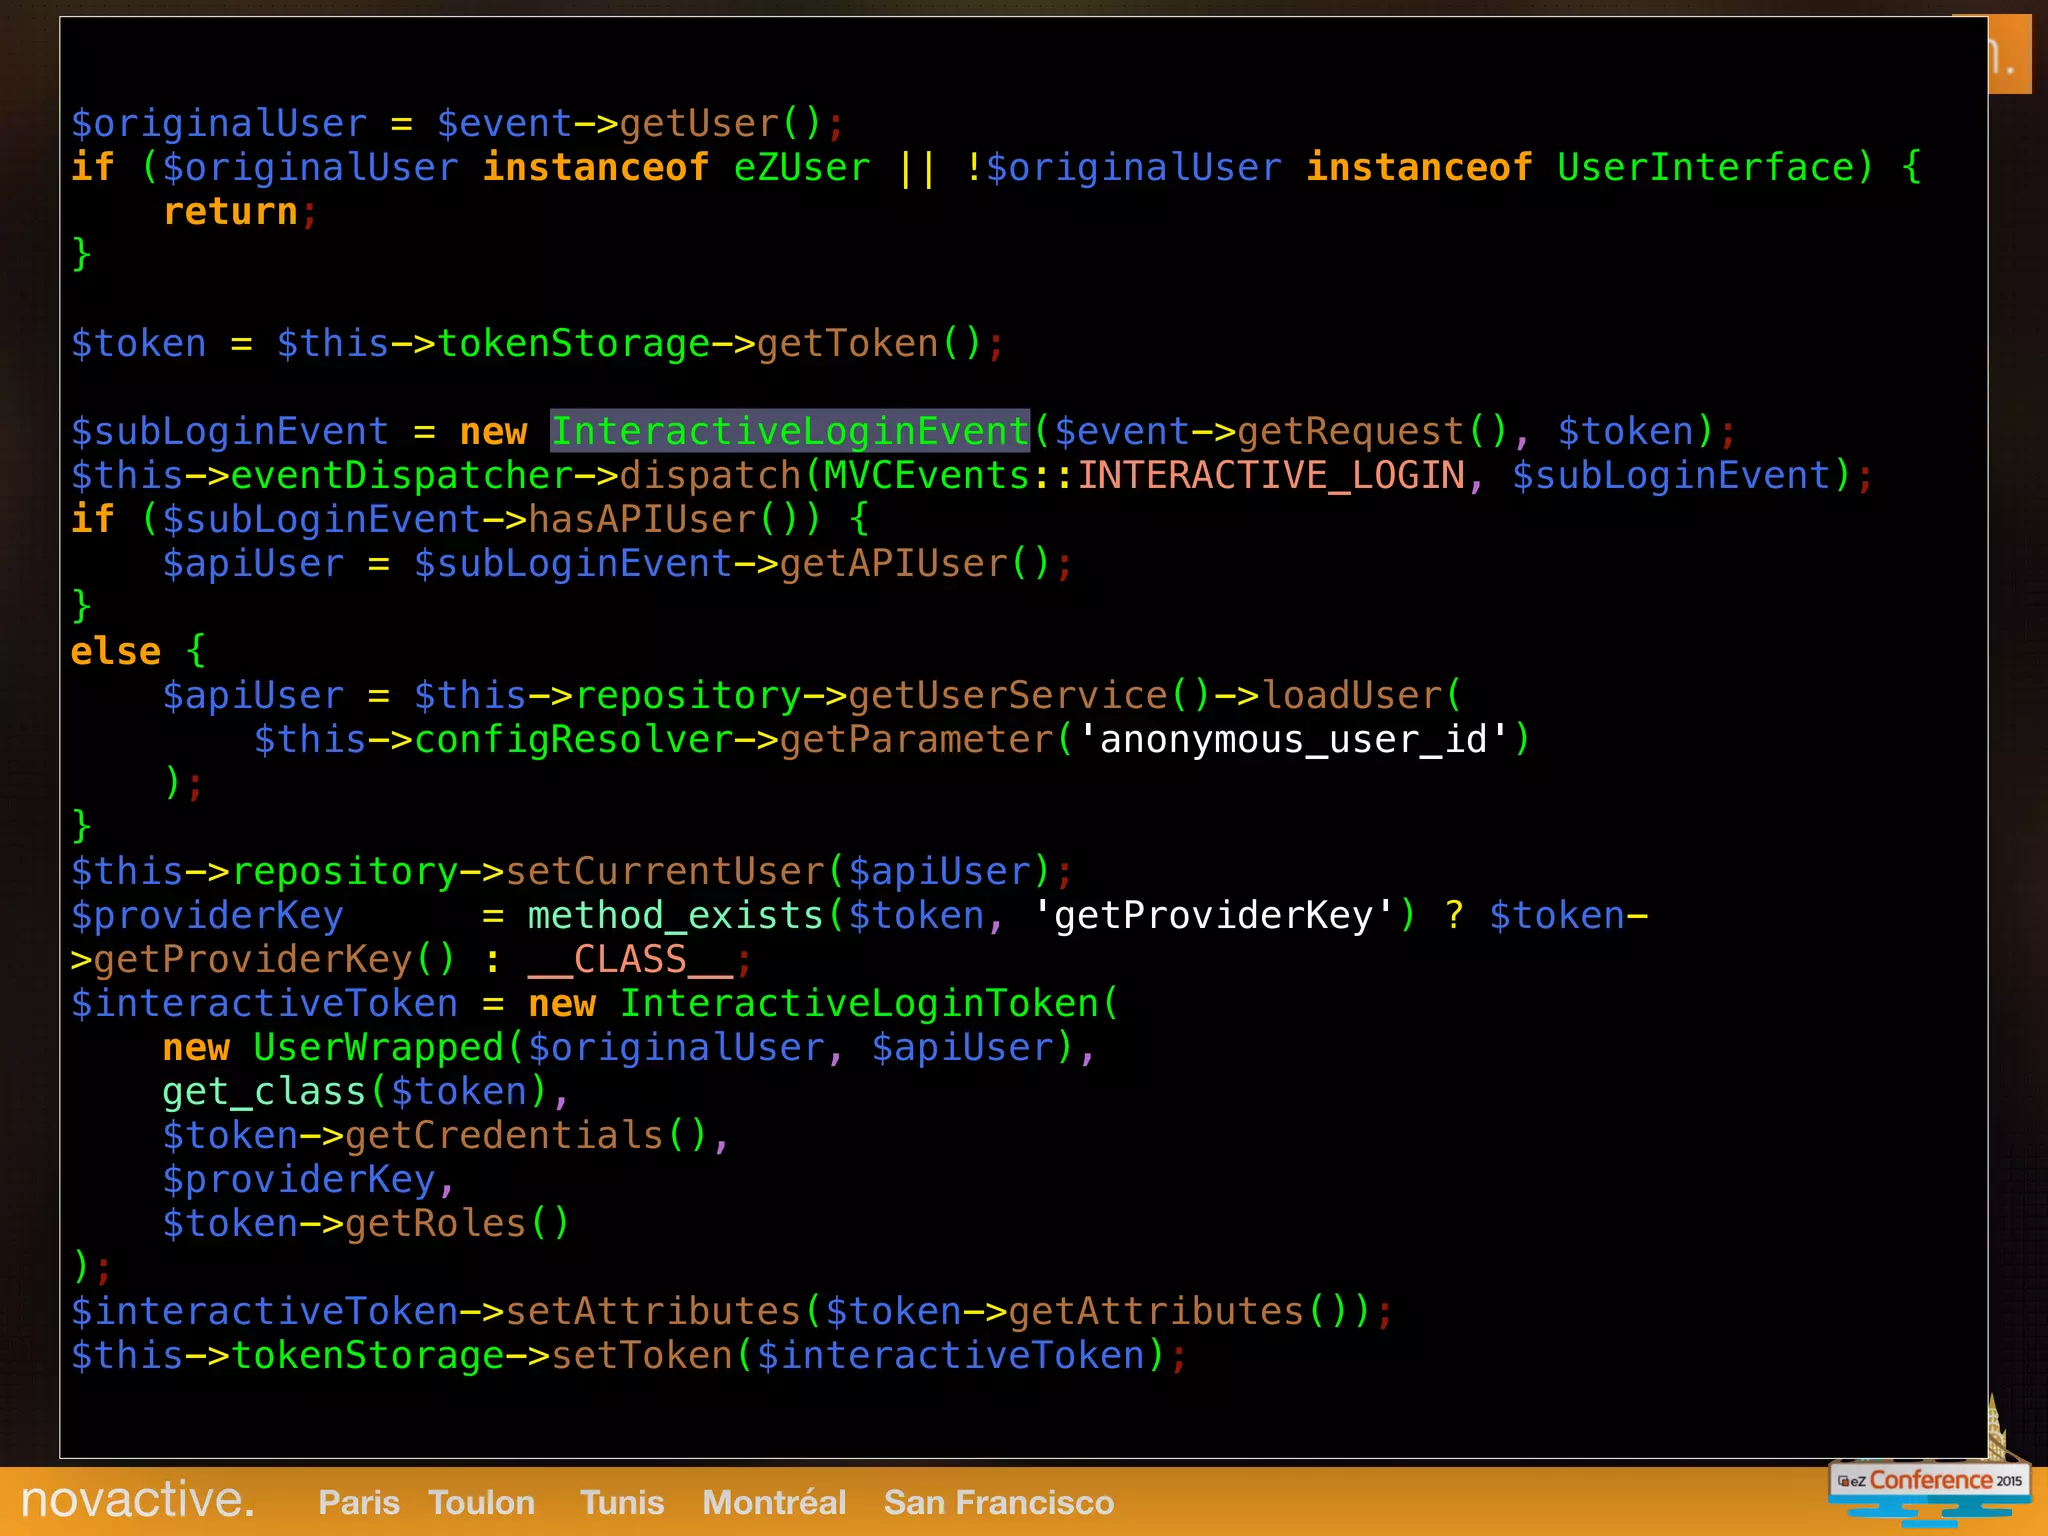
Task: Click the Toulon city label
Action: (x=481, y=1502)
